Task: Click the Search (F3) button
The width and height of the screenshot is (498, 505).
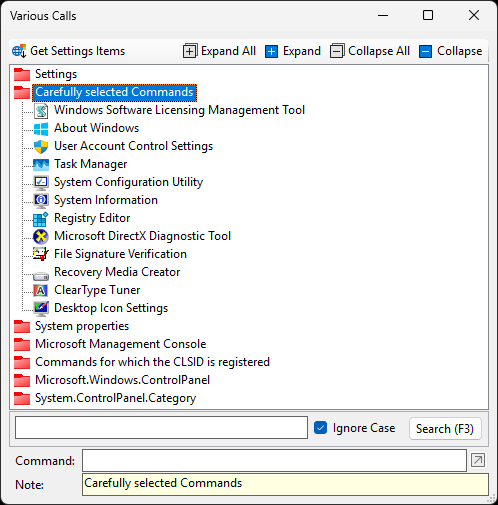Action: pos(445,429)
